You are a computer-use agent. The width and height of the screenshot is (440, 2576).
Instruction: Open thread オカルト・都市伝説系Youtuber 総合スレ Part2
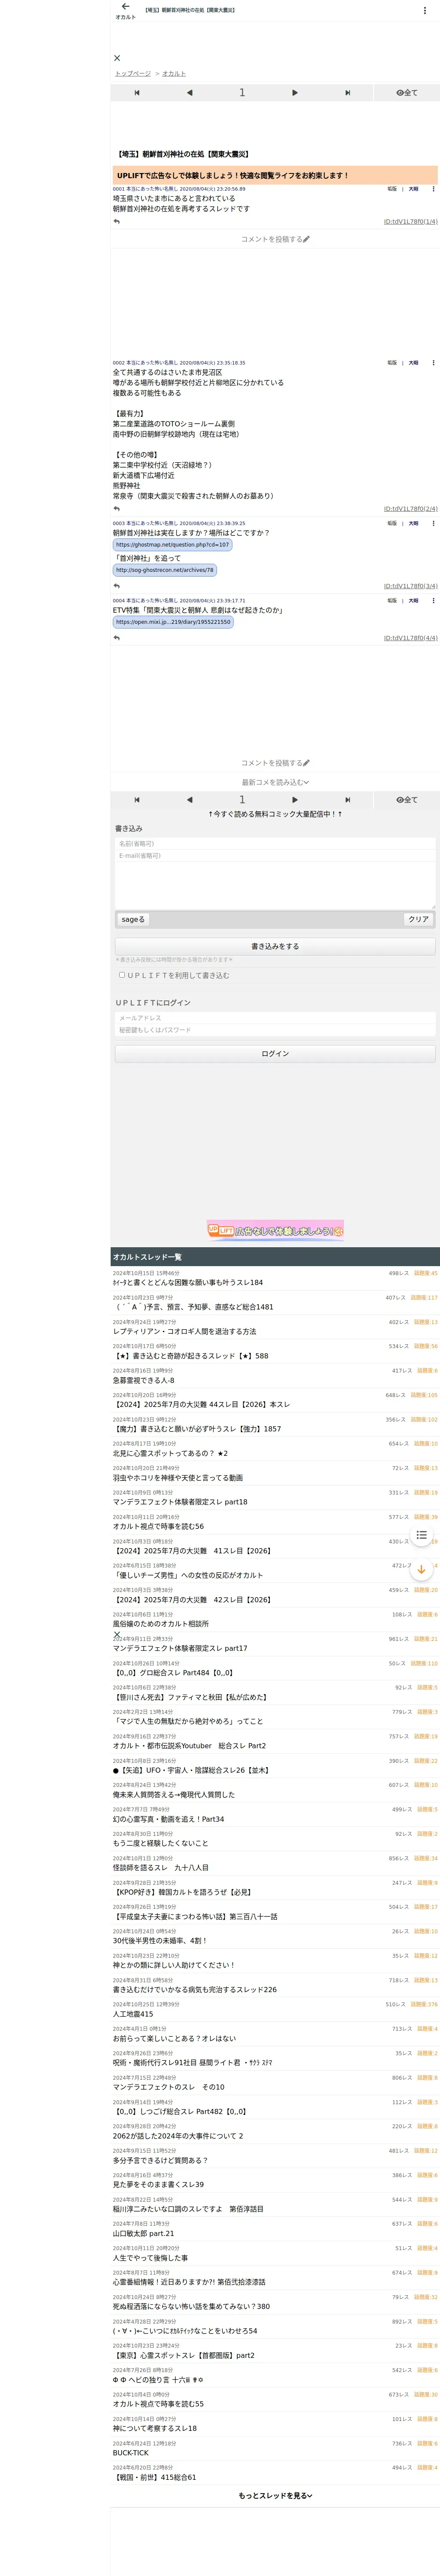[x=189, y=1746]
